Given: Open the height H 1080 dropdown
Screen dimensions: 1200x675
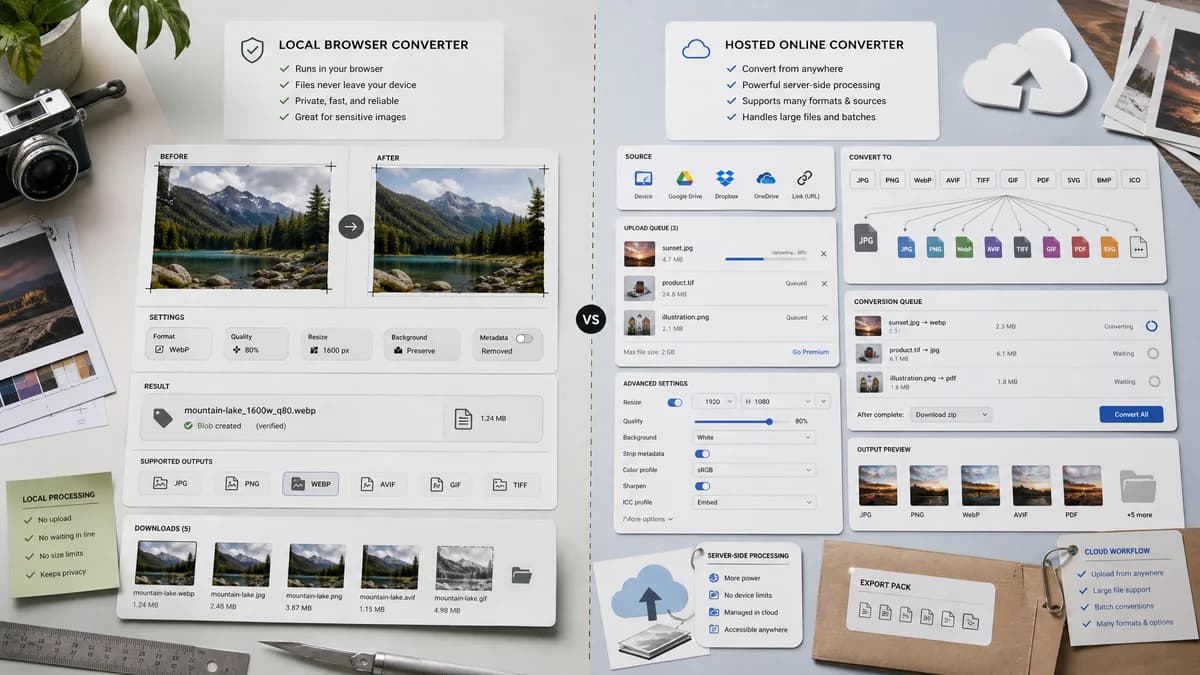Looking at the screenshot, I should (777, 401).
